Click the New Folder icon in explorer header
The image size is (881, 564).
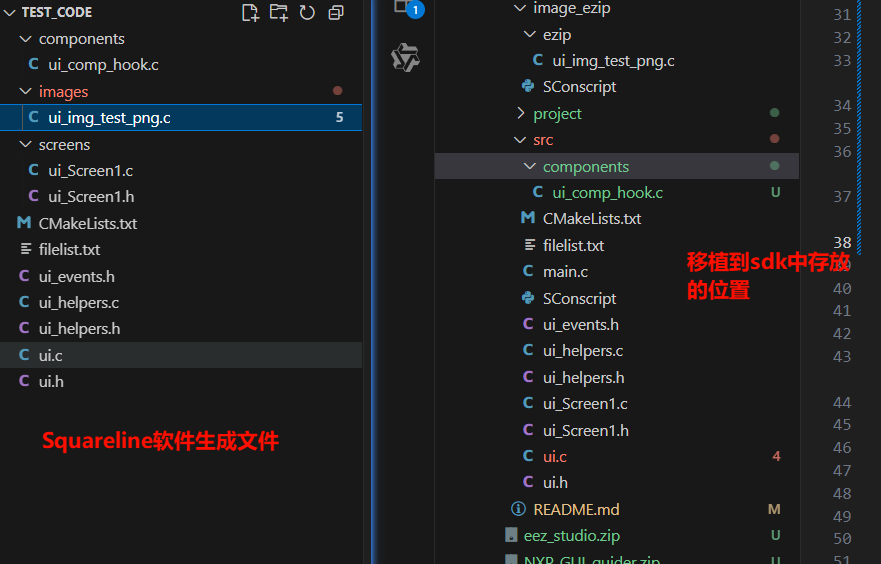click(279, 12)
